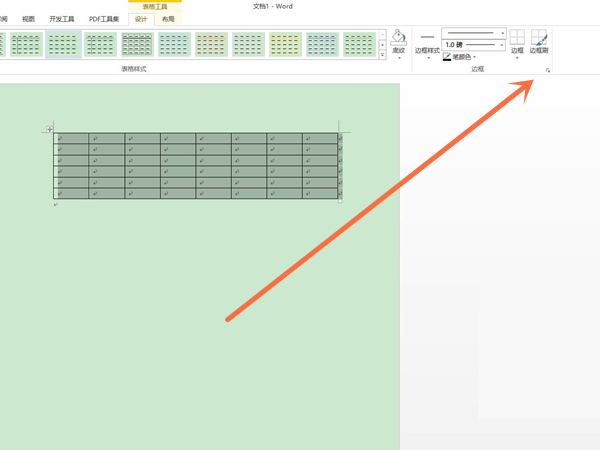Click the 笔颜色 pen color swatch

(x=447, y=57)
